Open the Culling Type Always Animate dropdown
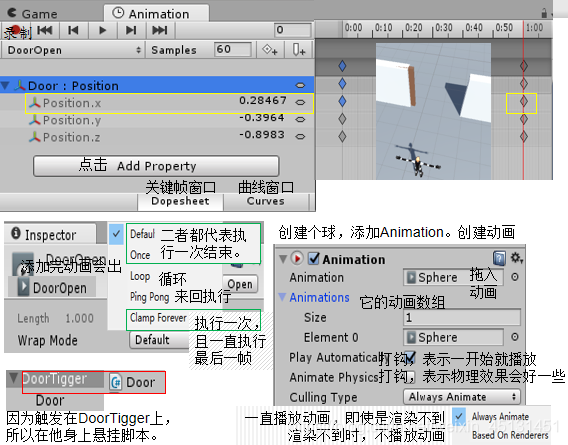The height and width of the screenshot is (445, 568). (x=462, y=397)
